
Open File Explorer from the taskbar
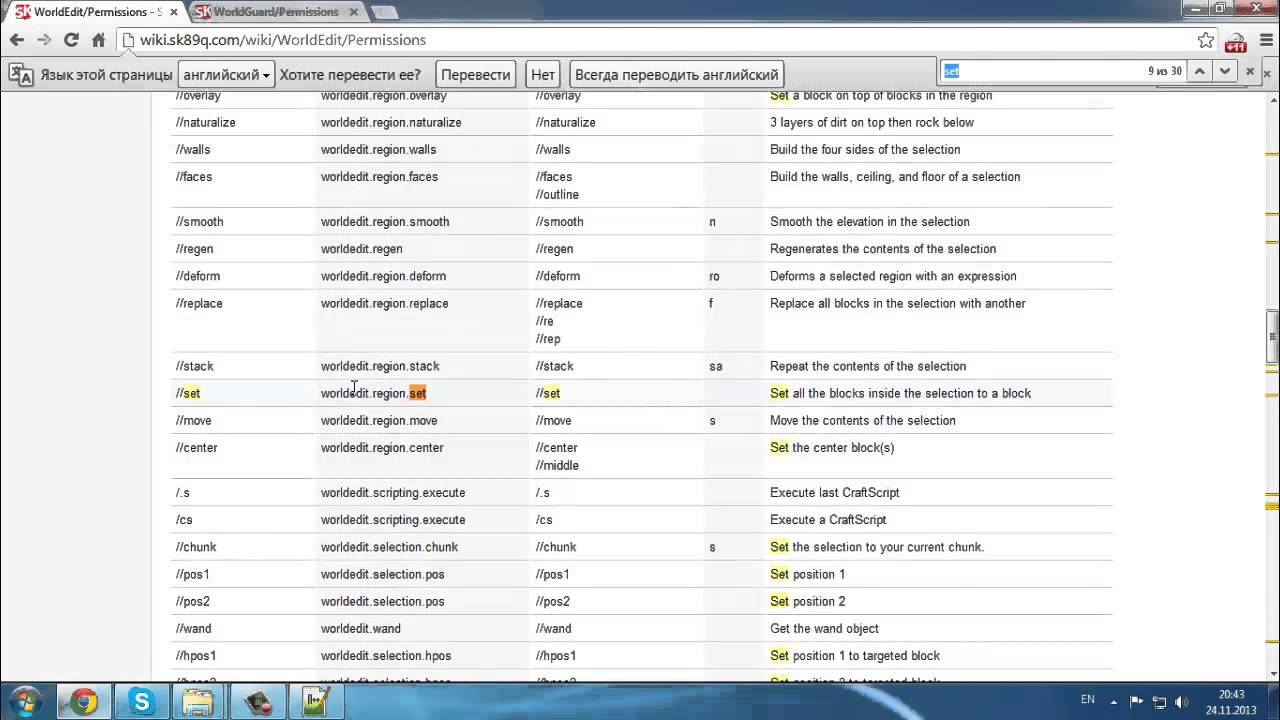point(199,702)
